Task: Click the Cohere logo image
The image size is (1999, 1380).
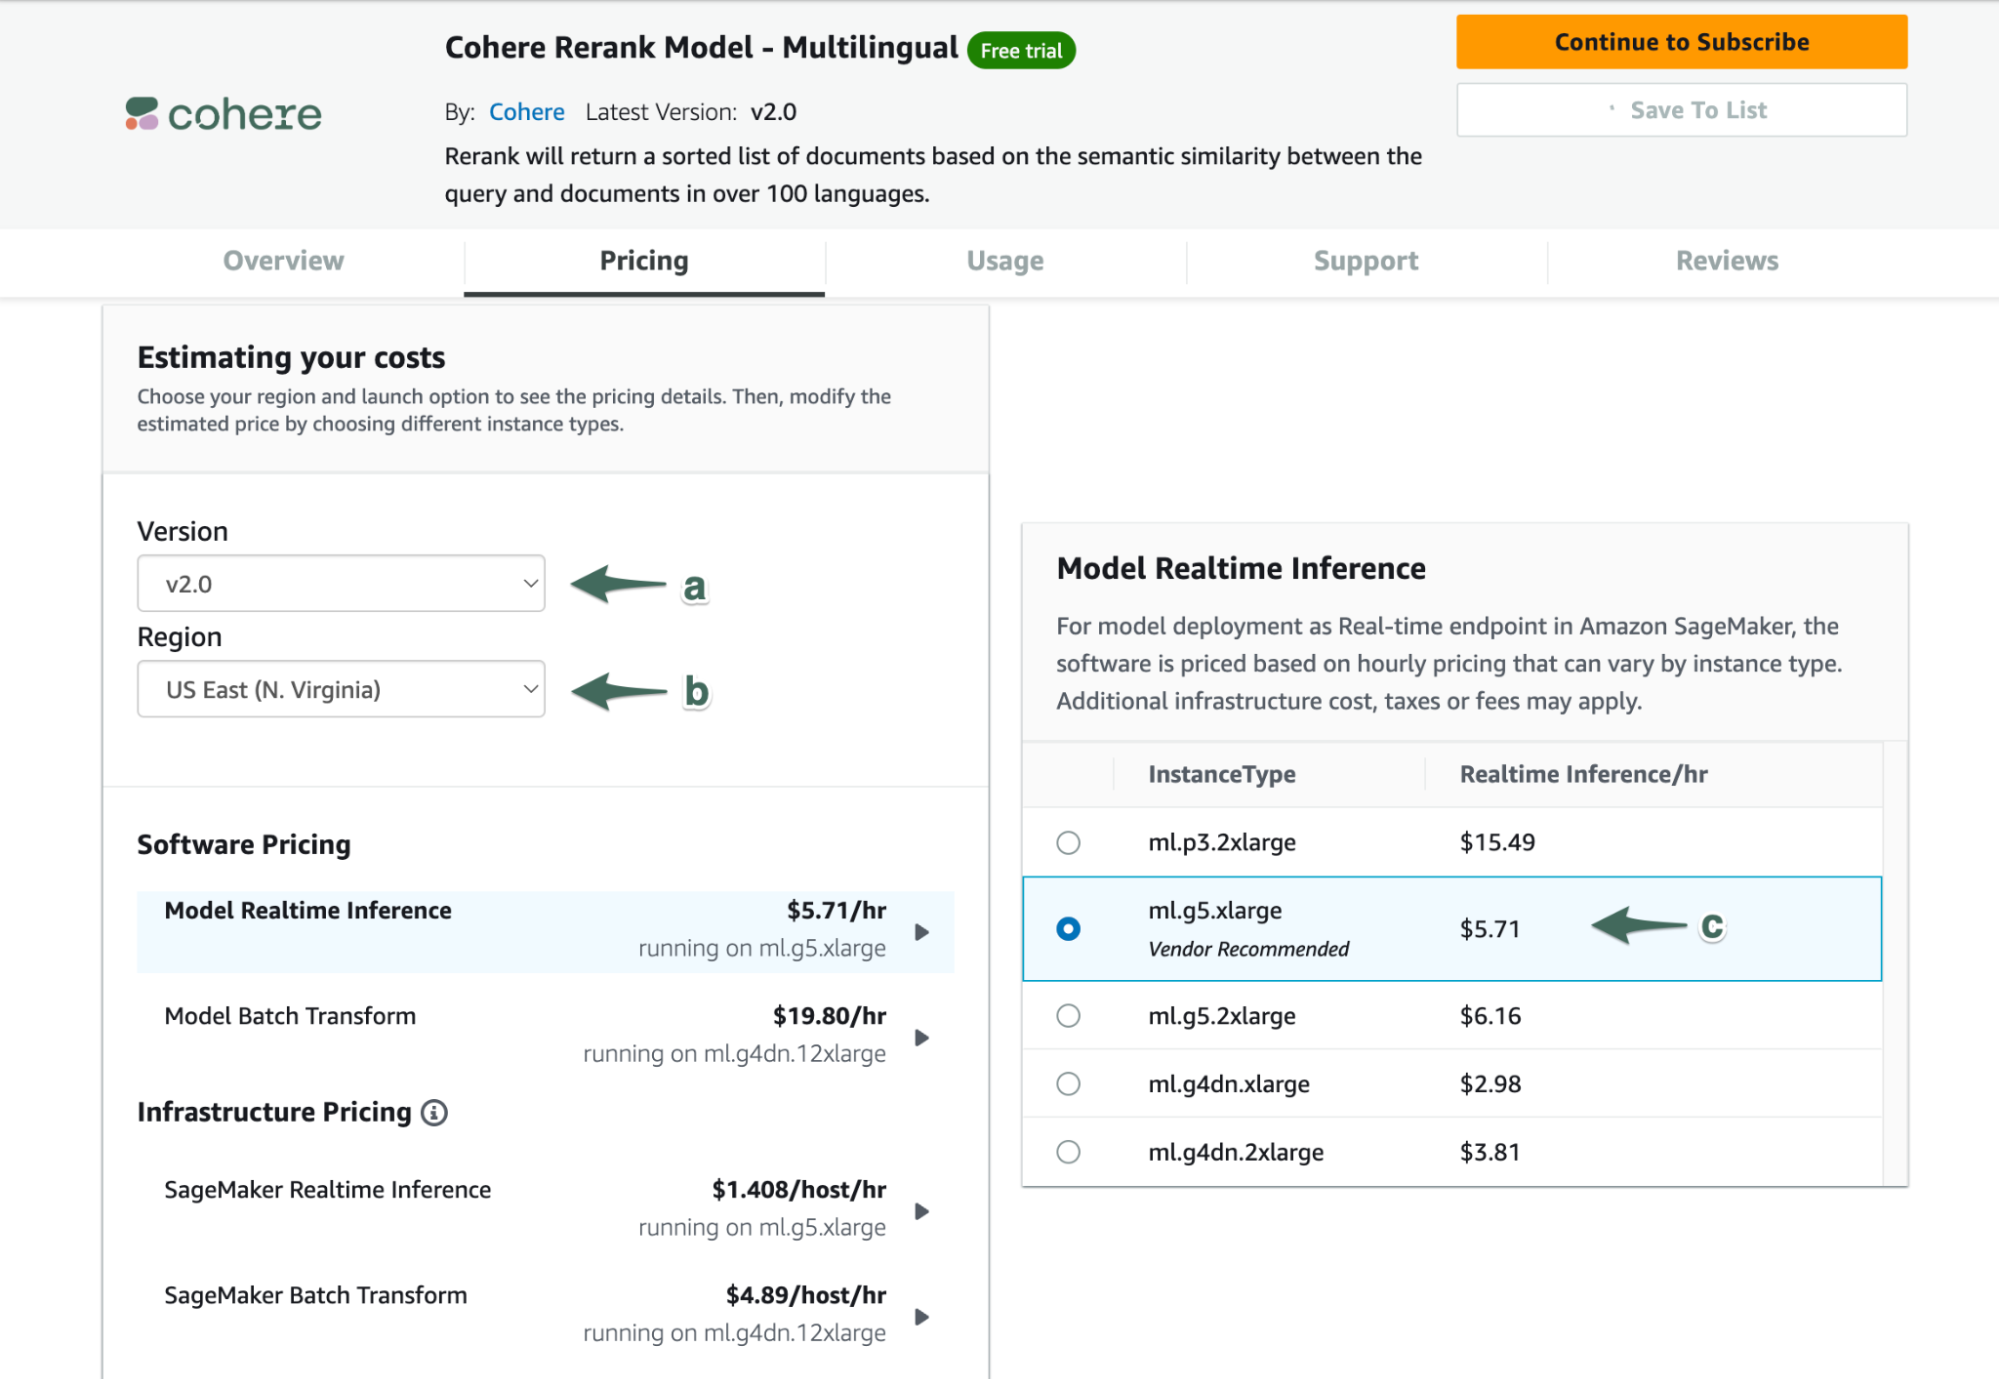Action: click(223, 114)
